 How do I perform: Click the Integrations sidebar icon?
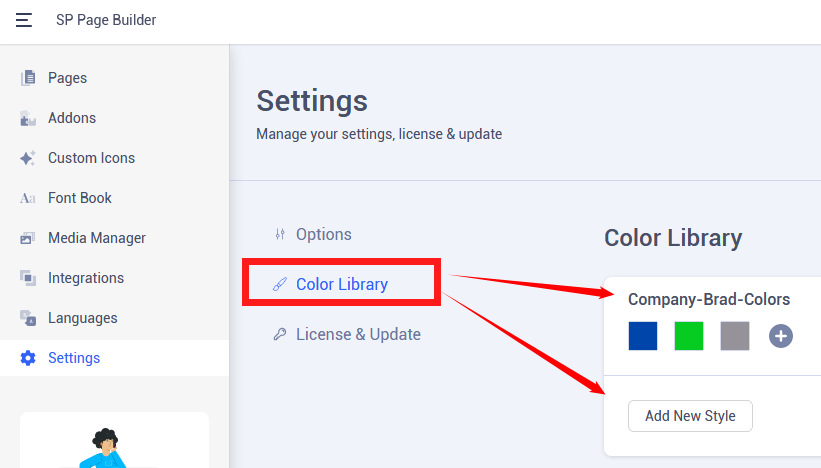pyautogui.click(x=28, y=278)
